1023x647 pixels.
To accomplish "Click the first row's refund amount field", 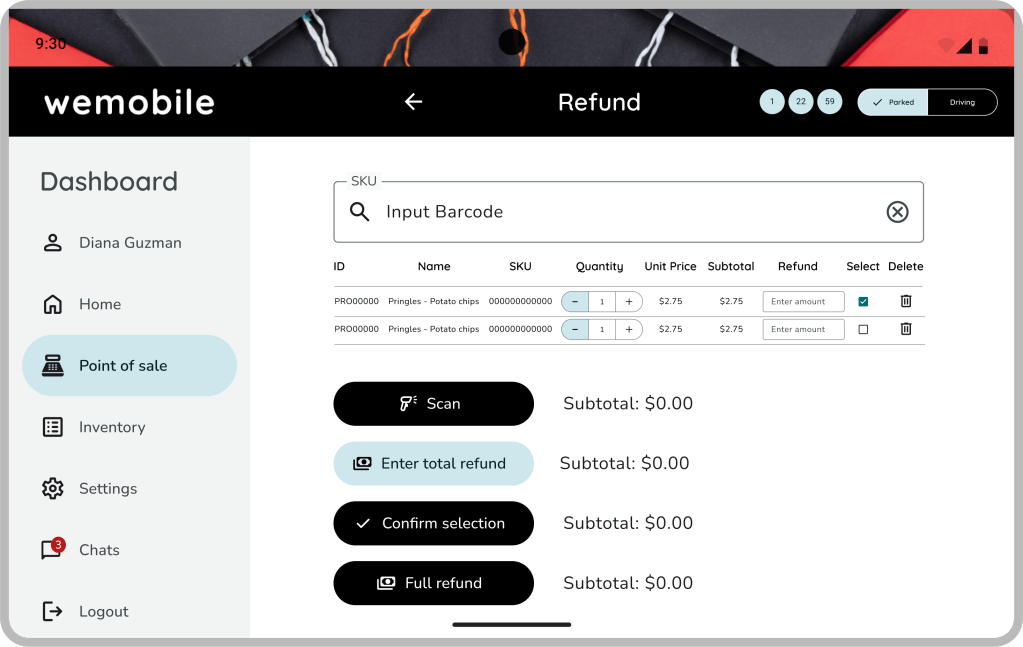I will [x=803, y=301].
